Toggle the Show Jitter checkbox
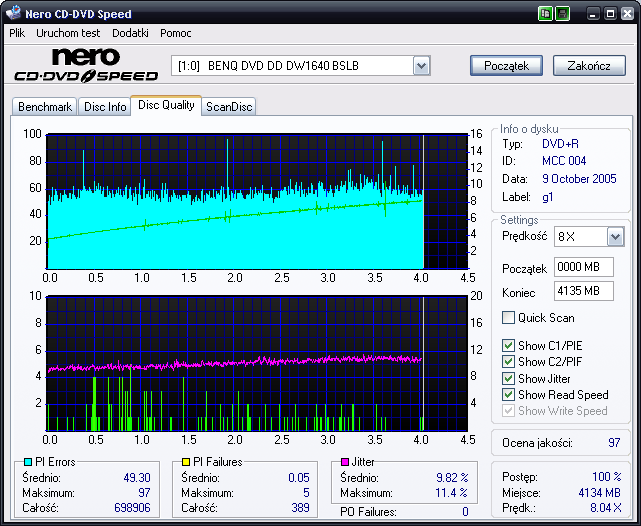Screen dimensions: 641x526 click(508, 378)
